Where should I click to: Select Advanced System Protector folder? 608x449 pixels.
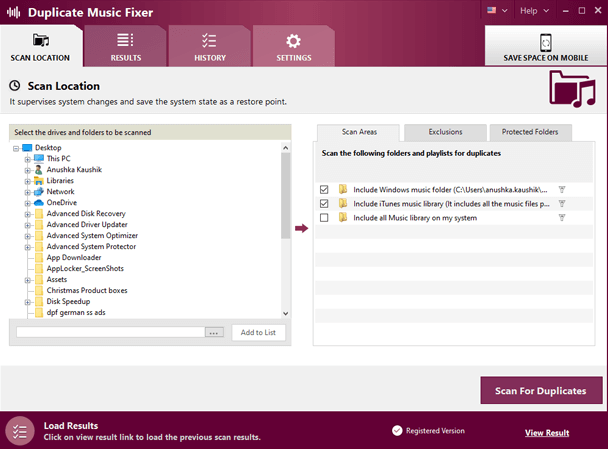[92, 246]
